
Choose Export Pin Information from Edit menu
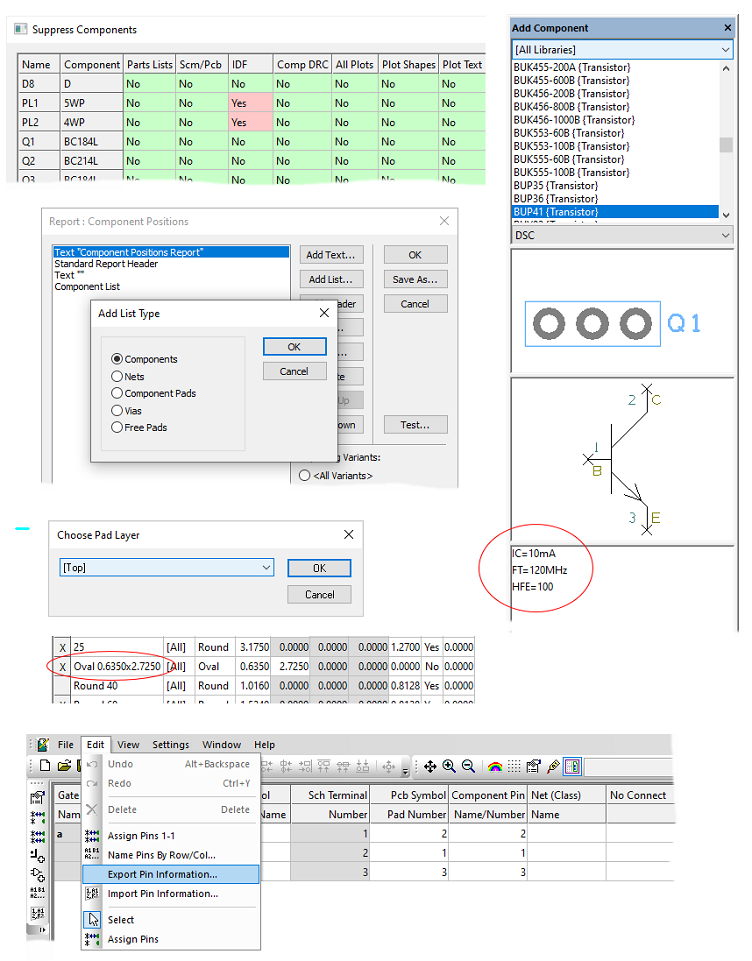(x=162, y=874)
